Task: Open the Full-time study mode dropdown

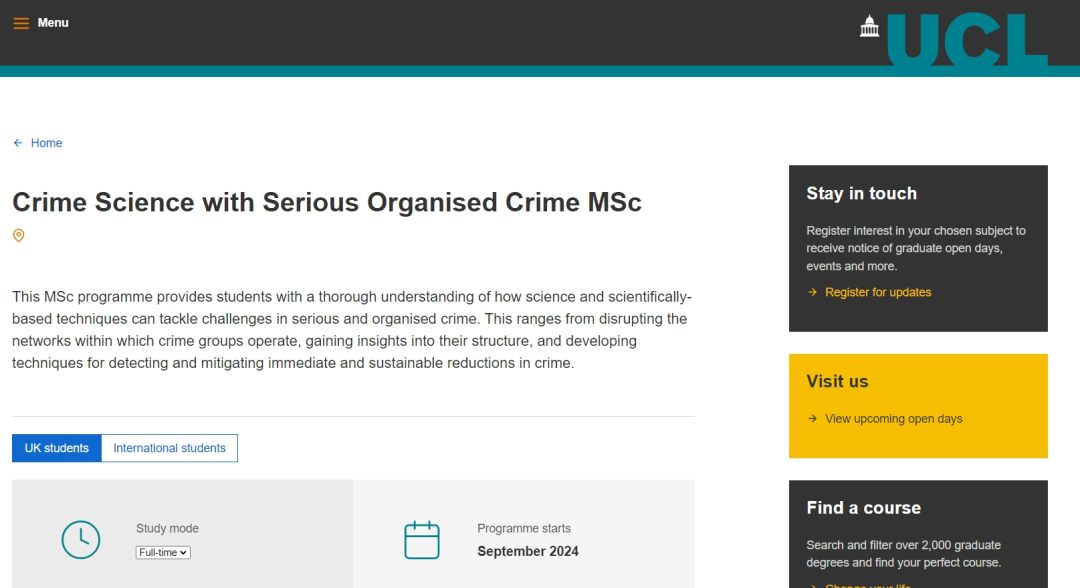Action: point(163,552)
